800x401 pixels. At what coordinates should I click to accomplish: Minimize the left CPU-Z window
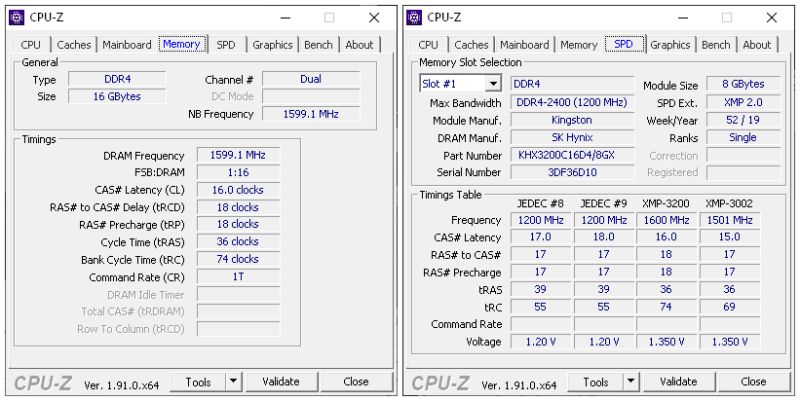coord(286,18)
